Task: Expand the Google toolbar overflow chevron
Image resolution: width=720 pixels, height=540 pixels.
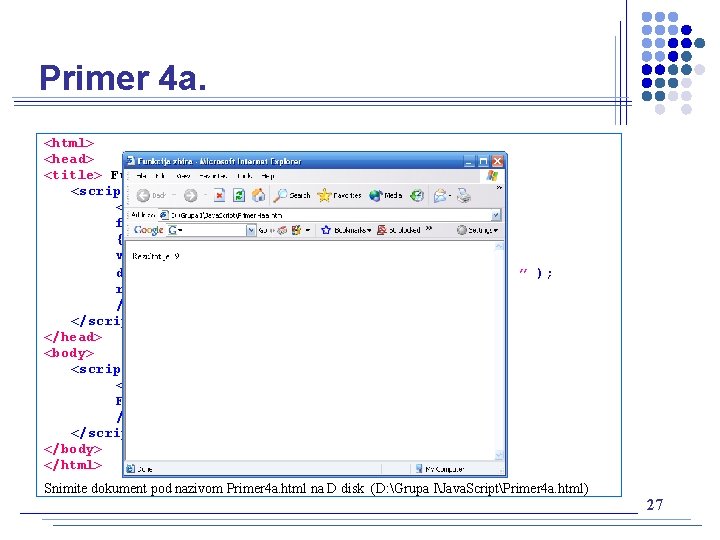Action: 428,228
